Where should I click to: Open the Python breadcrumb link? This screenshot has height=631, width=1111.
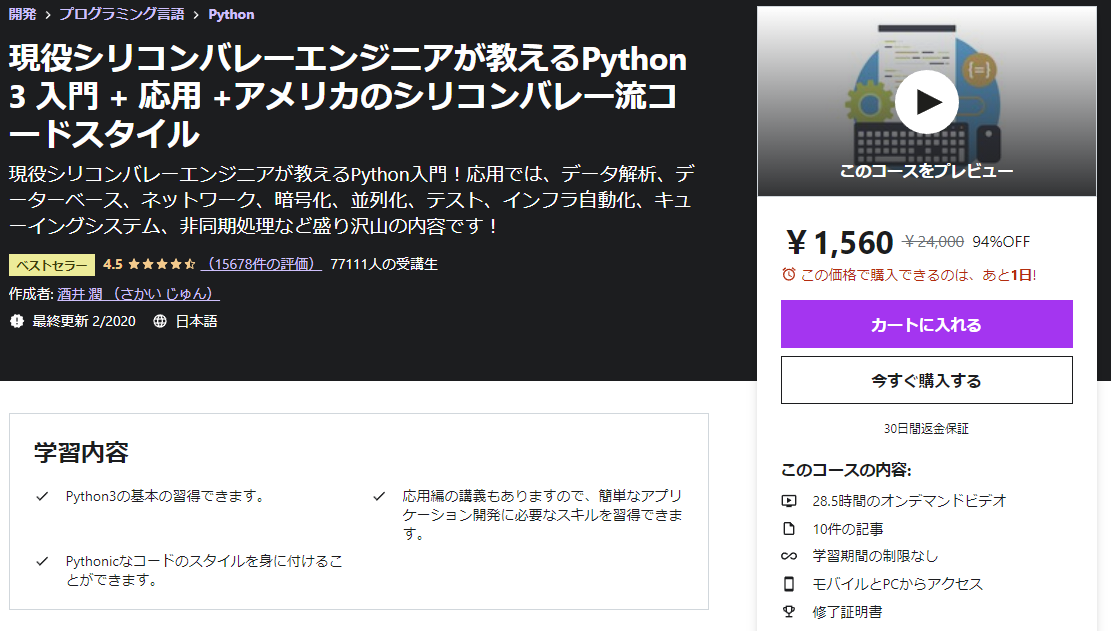pyautogui.click(x=231, y=14)
